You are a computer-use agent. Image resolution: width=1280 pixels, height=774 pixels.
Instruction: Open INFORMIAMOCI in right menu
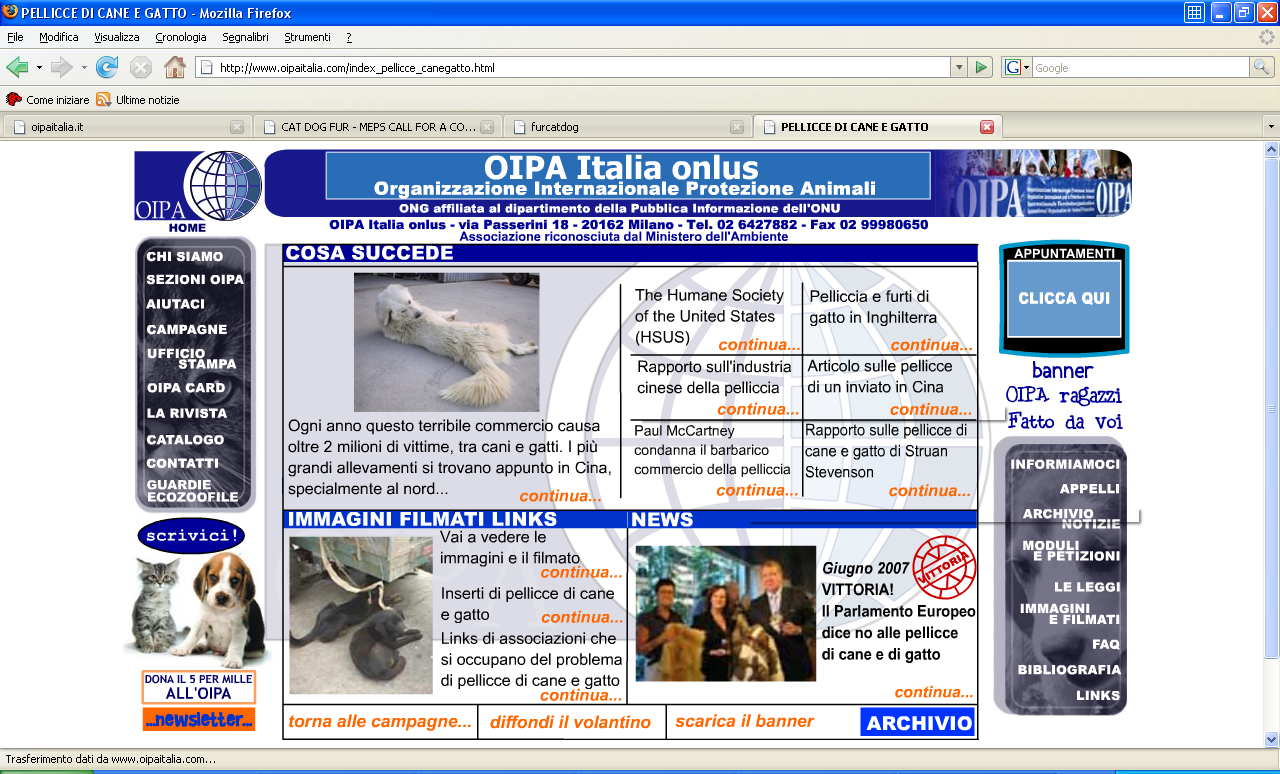[x=1065, y=465]
